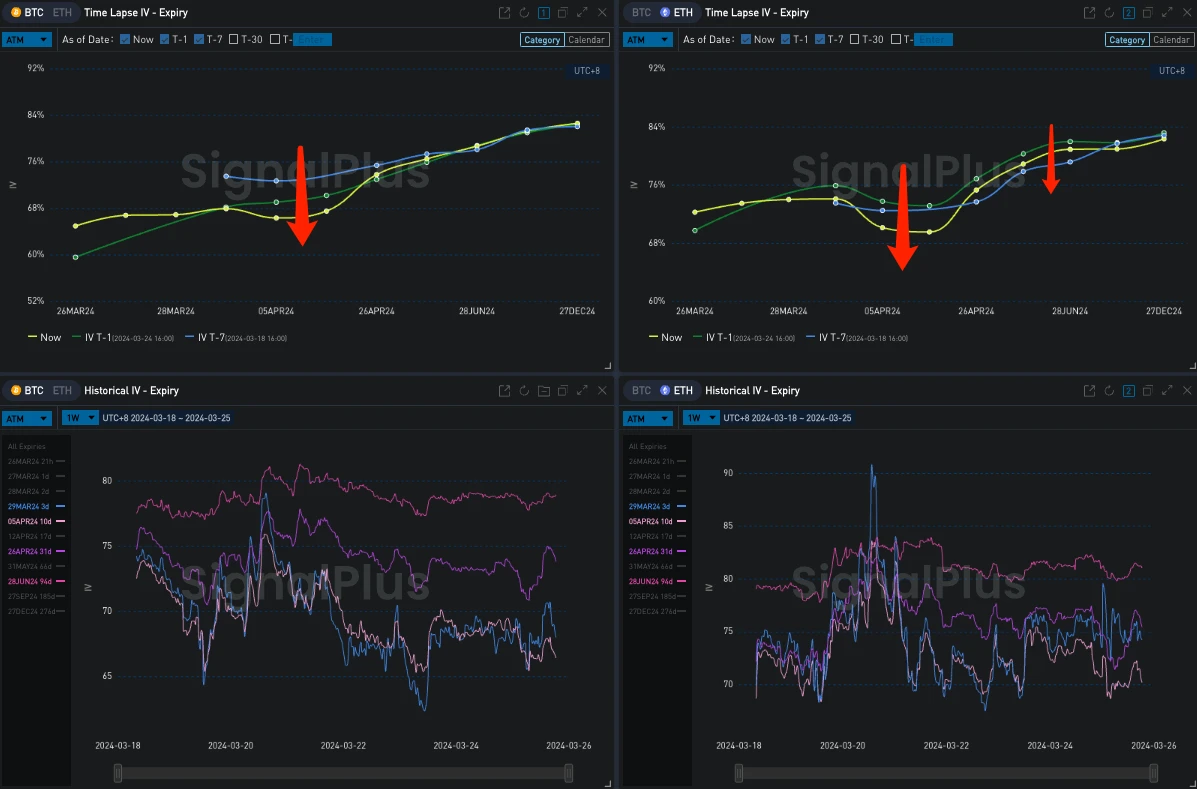
Task: Click link group 1 icon in BTC Time Lapse panel
Action: [x=544, y=13]
